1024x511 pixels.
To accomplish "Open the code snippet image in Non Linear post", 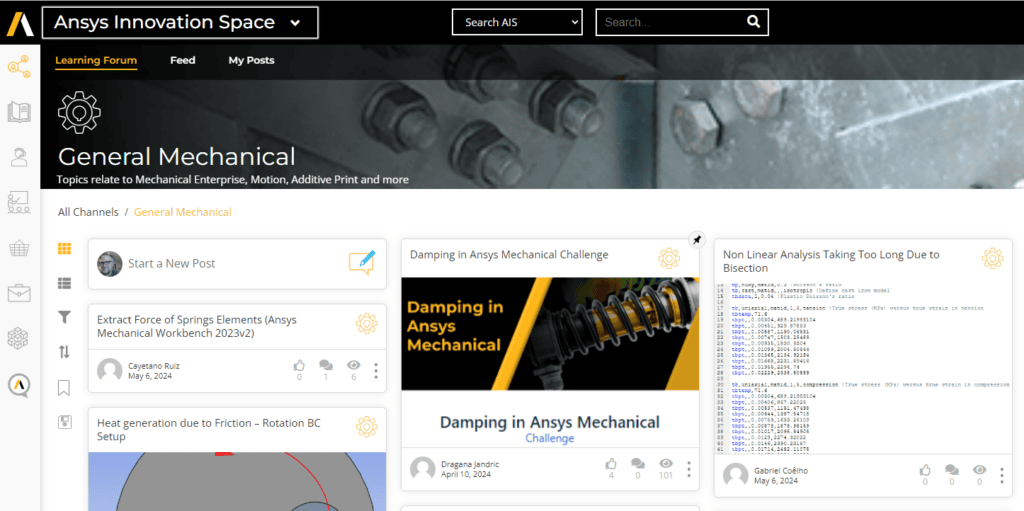I will coord(863,369).
